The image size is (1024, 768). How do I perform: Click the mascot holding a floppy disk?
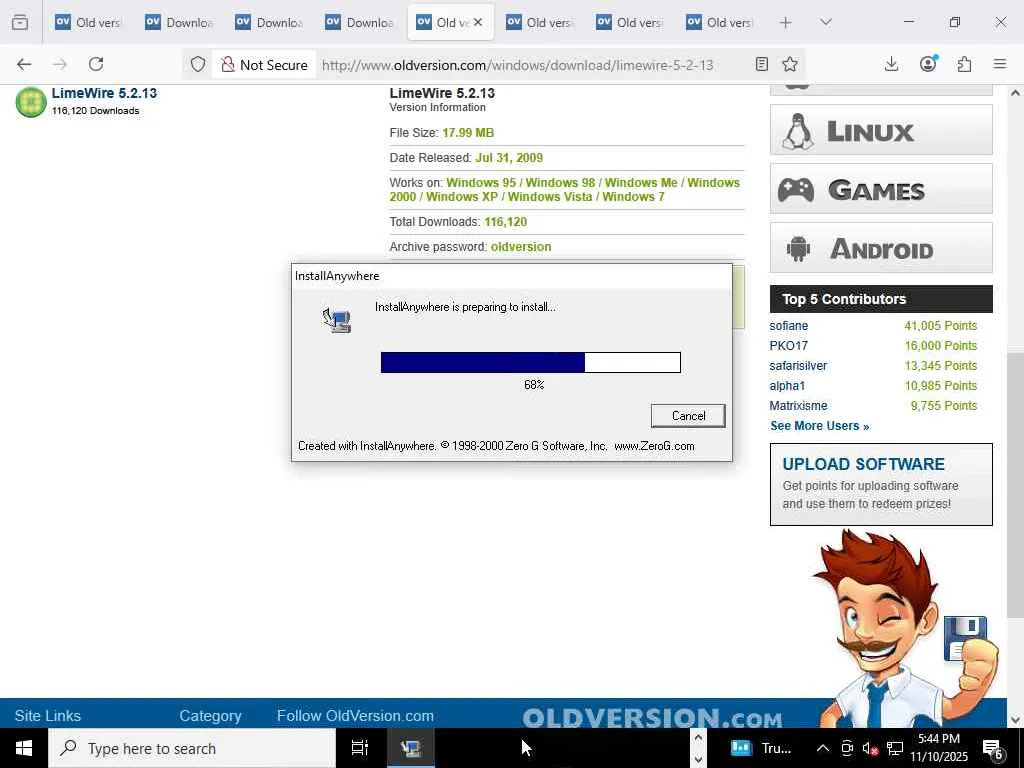point(904,630)
